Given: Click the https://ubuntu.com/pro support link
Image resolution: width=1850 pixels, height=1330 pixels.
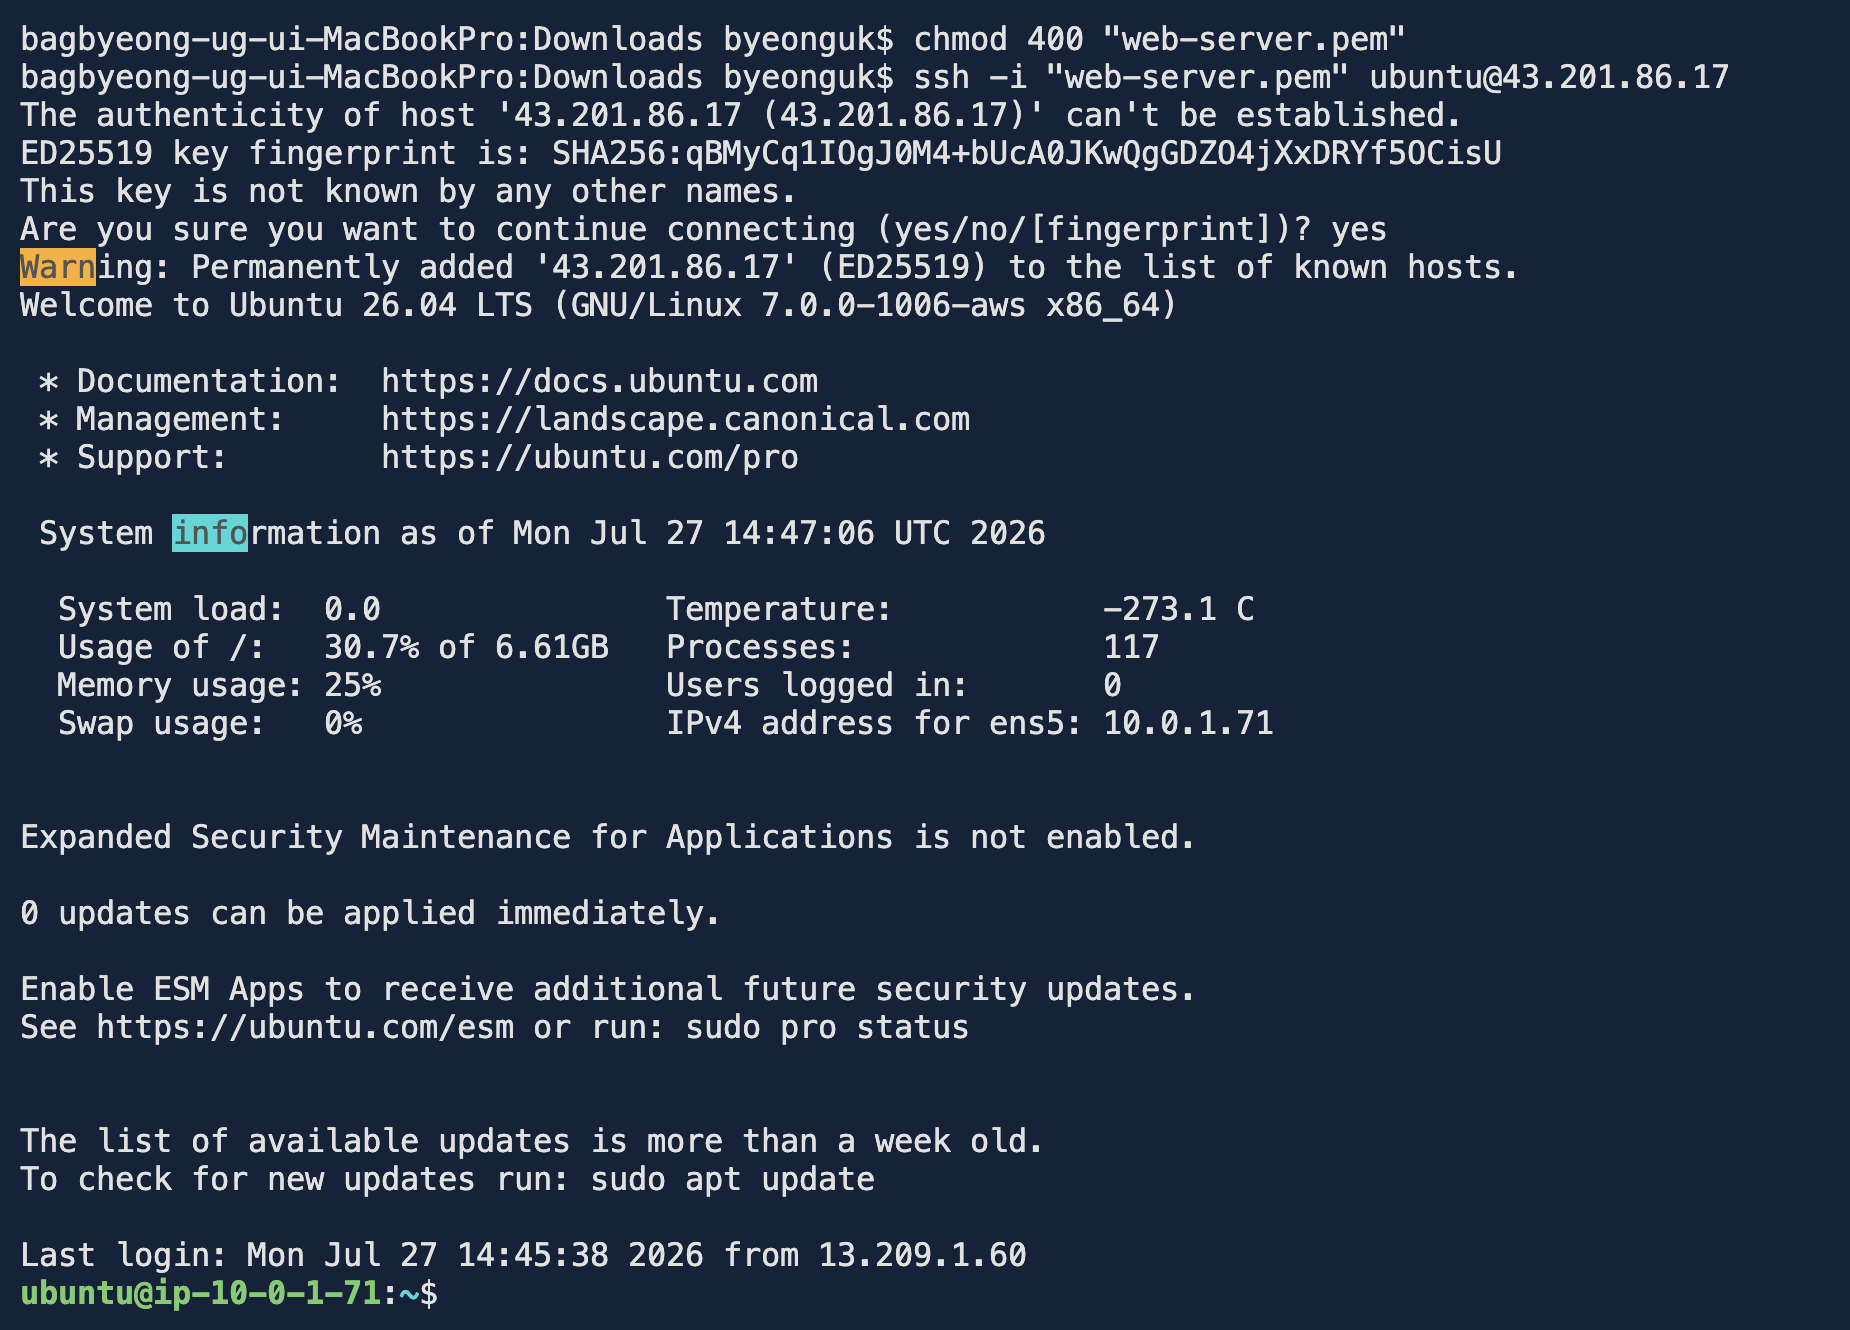Looking at the screenshot, I should click(x=590, y=457).
